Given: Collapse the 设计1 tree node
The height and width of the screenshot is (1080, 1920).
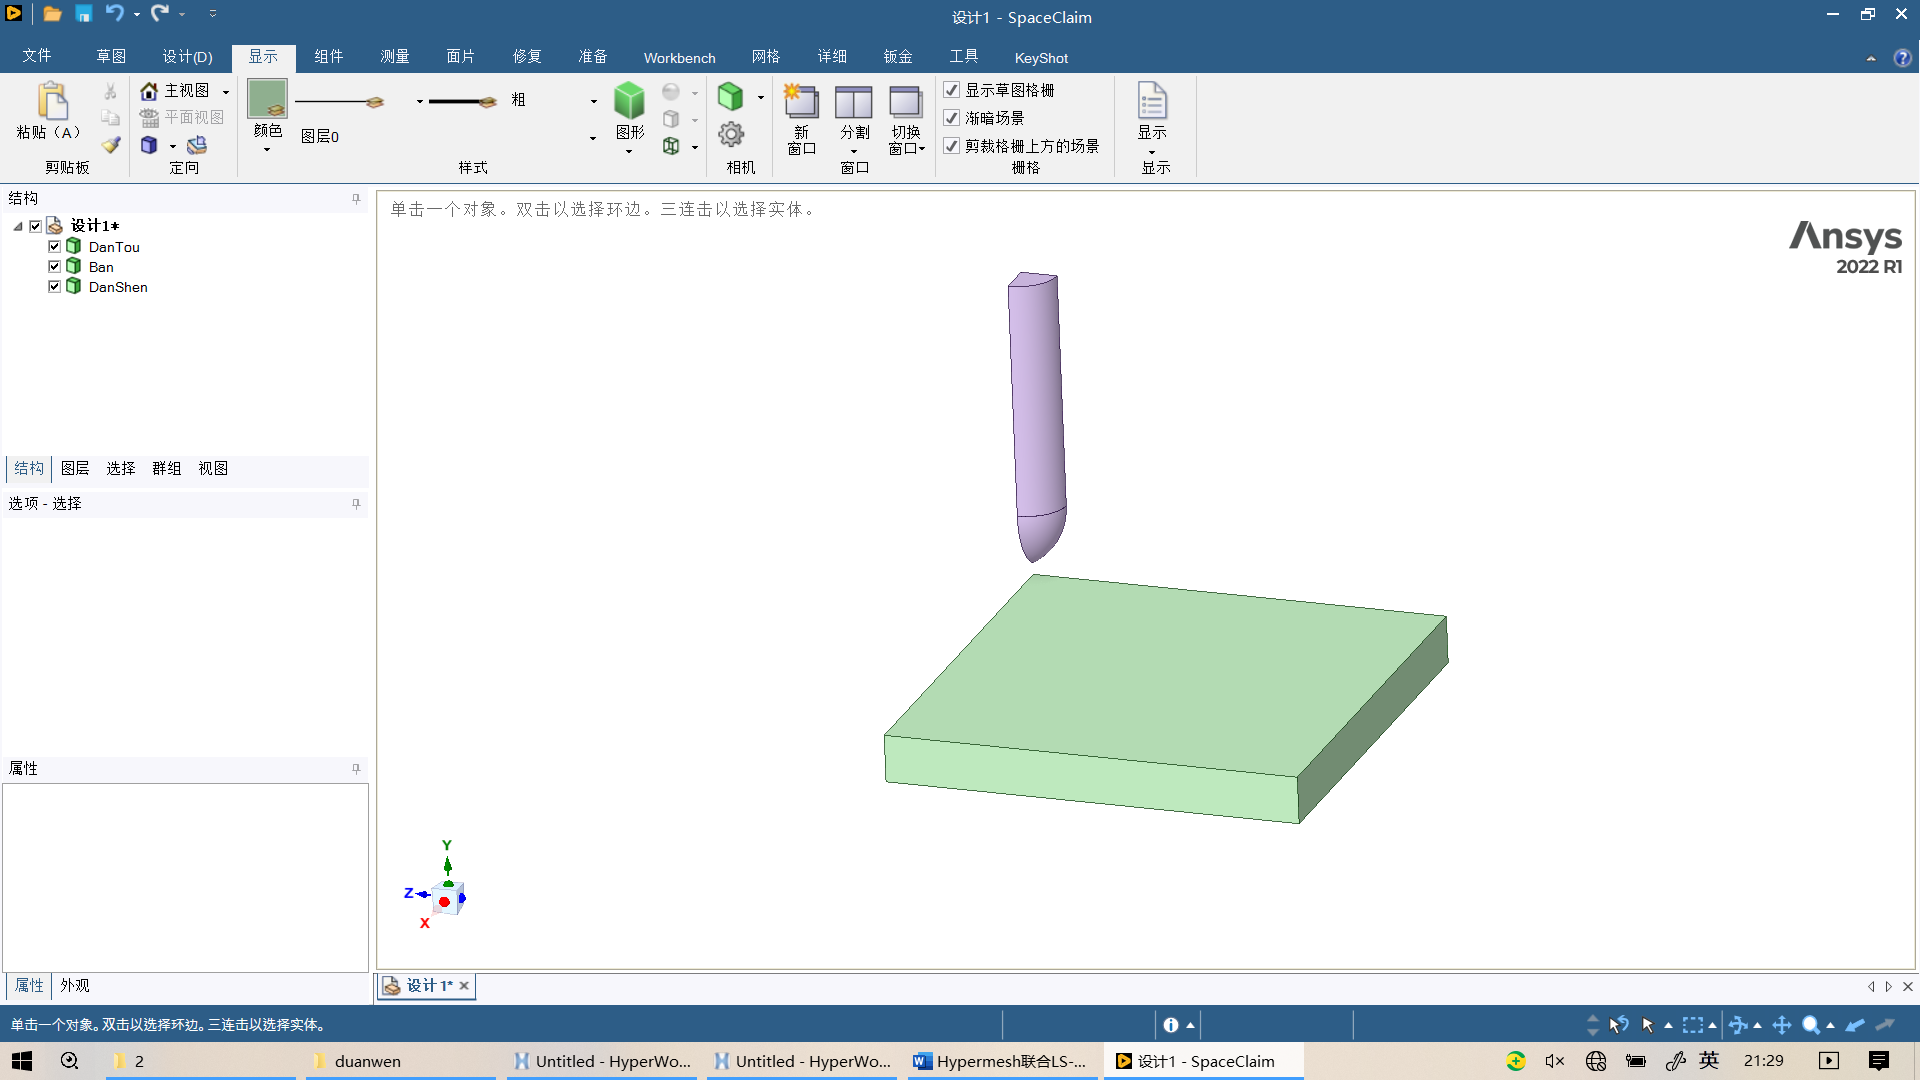Looking at the screenshot, I should [x=18, y=226].
